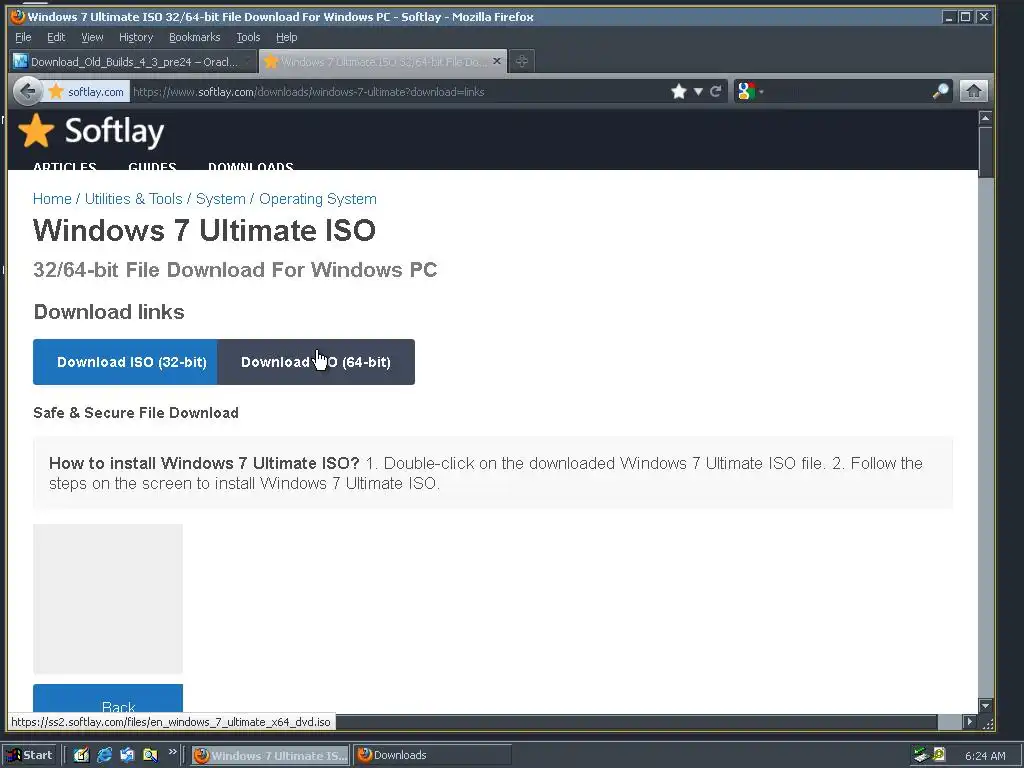Open the Edit menu
The height and width of the screenshot is (768, 1024).
pos(56,37)
